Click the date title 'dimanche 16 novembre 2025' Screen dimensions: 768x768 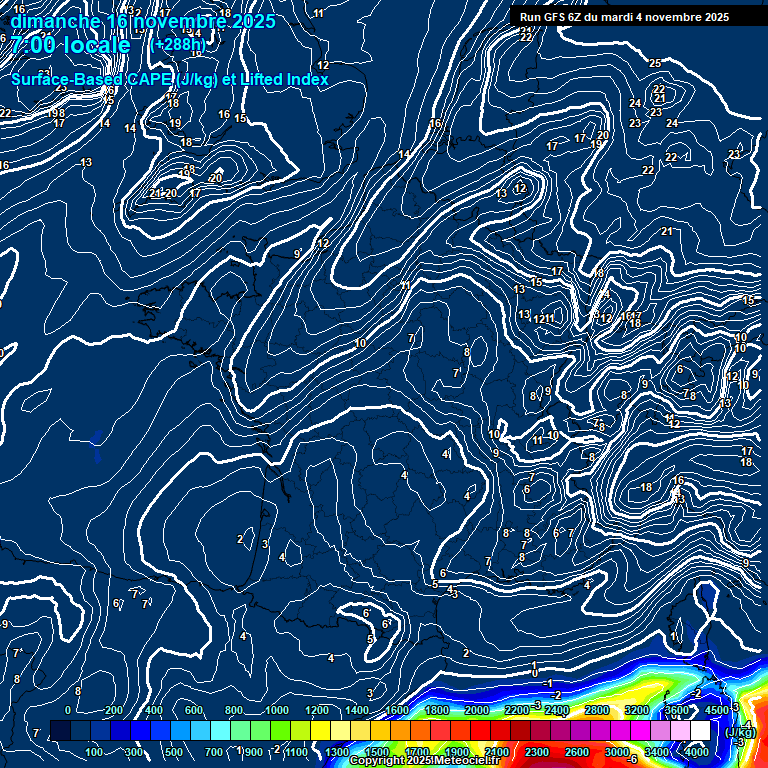click(x=143, y=22)
